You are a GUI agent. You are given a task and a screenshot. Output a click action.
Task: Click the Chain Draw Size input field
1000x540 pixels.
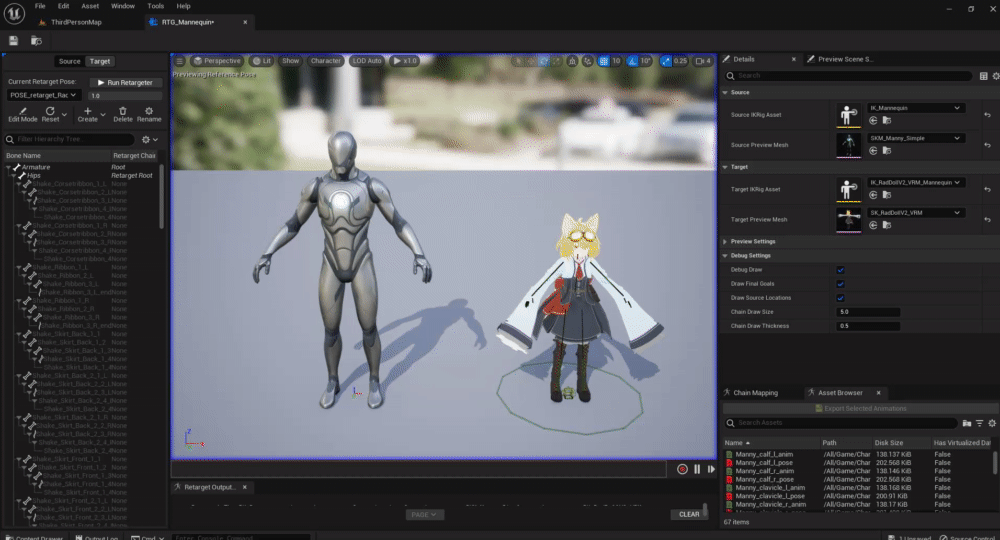coord(868,312)
